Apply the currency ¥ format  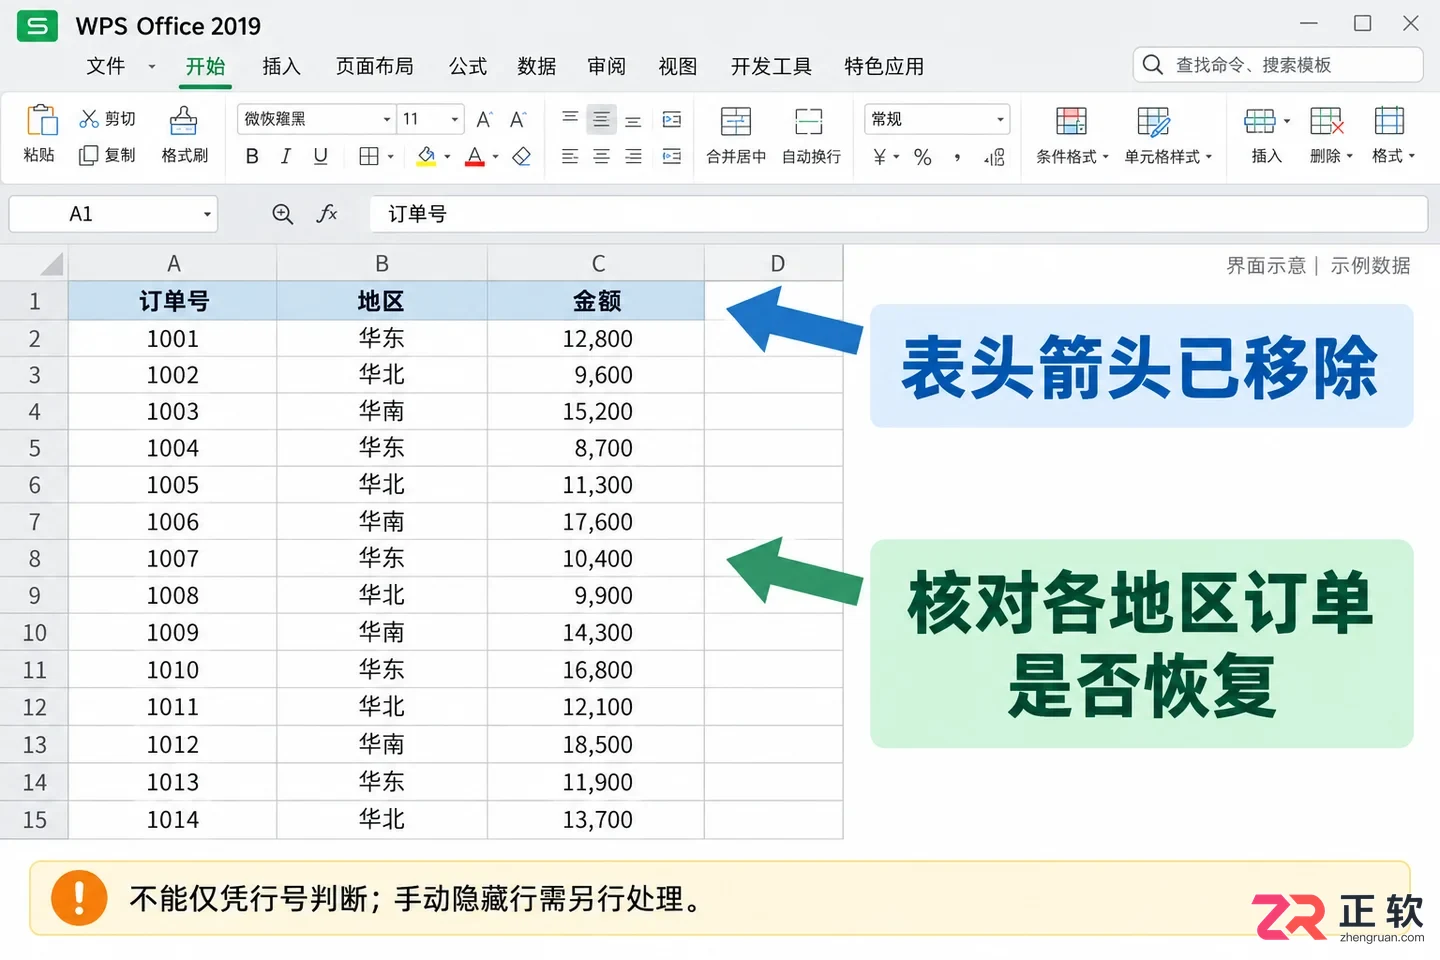point(880,157)
